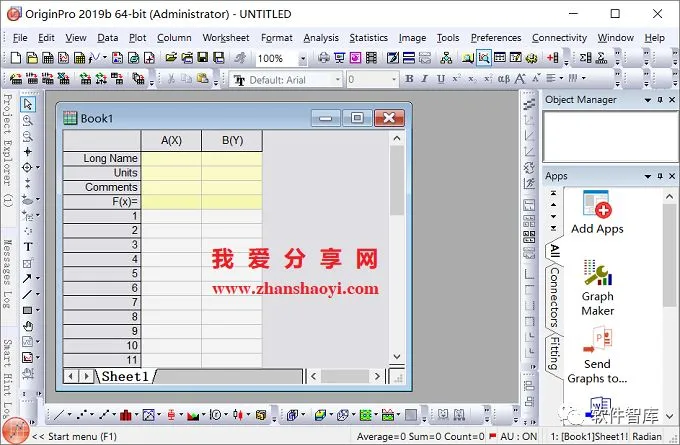
Task: Open the Add Apps item
Action: click(x=597, y=213)
